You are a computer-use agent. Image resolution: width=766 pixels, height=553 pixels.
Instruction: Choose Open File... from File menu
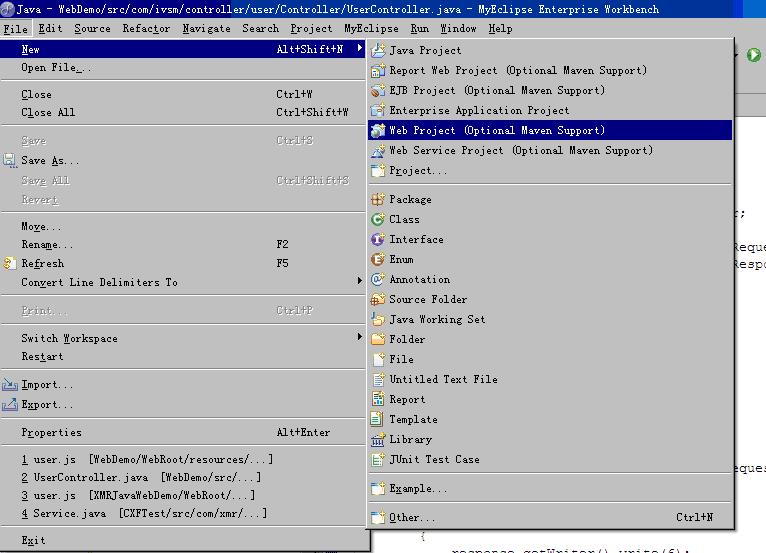183,67
